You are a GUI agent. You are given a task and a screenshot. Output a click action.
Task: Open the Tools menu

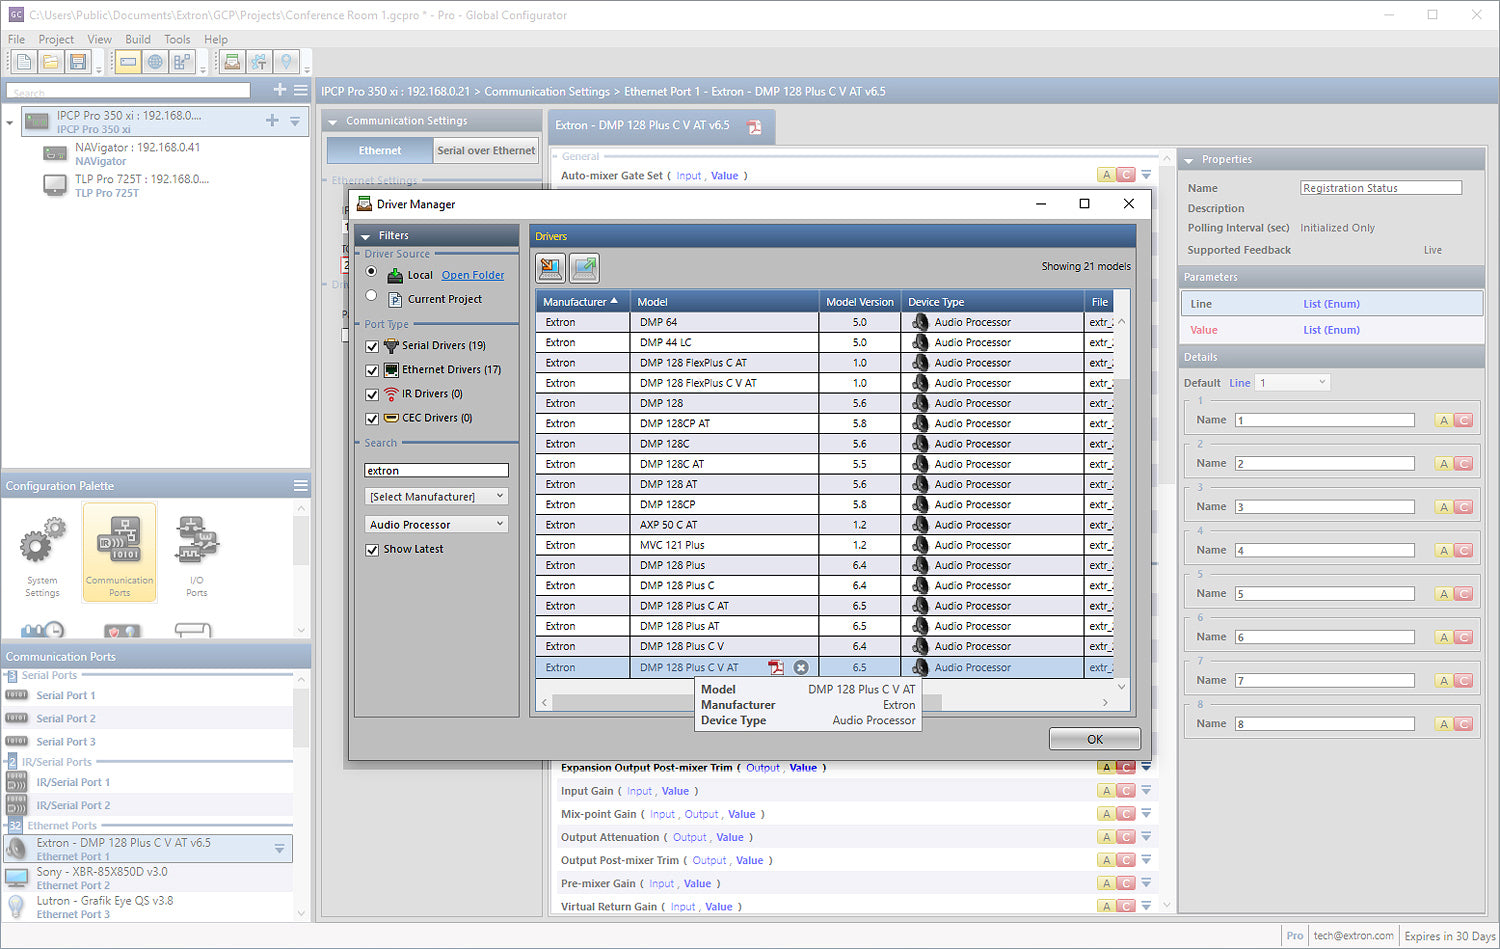(x=177, y=39)
